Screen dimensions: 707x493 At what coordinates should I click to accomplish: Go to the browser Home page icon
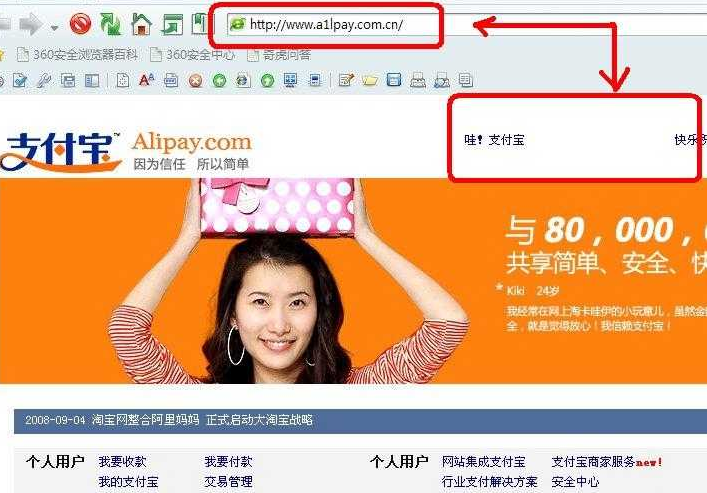coord(141,23)
